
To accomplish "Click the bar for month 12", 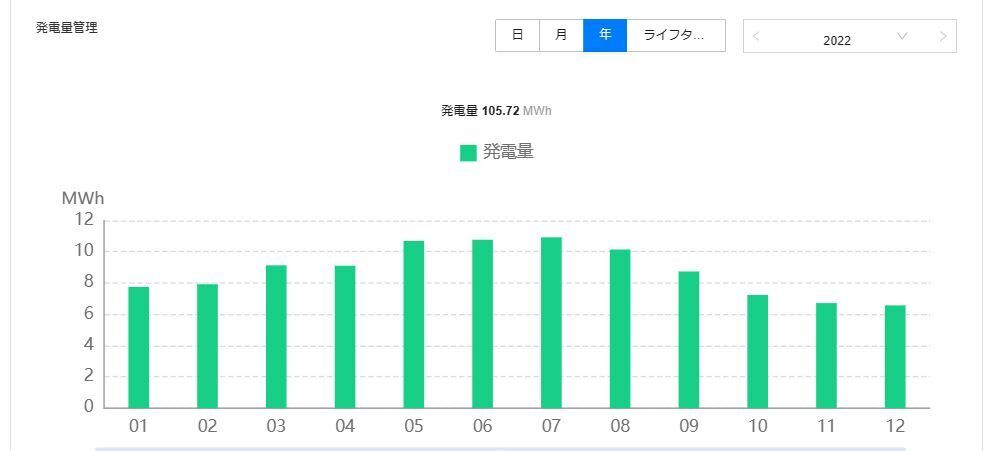I will click(895, 357).
